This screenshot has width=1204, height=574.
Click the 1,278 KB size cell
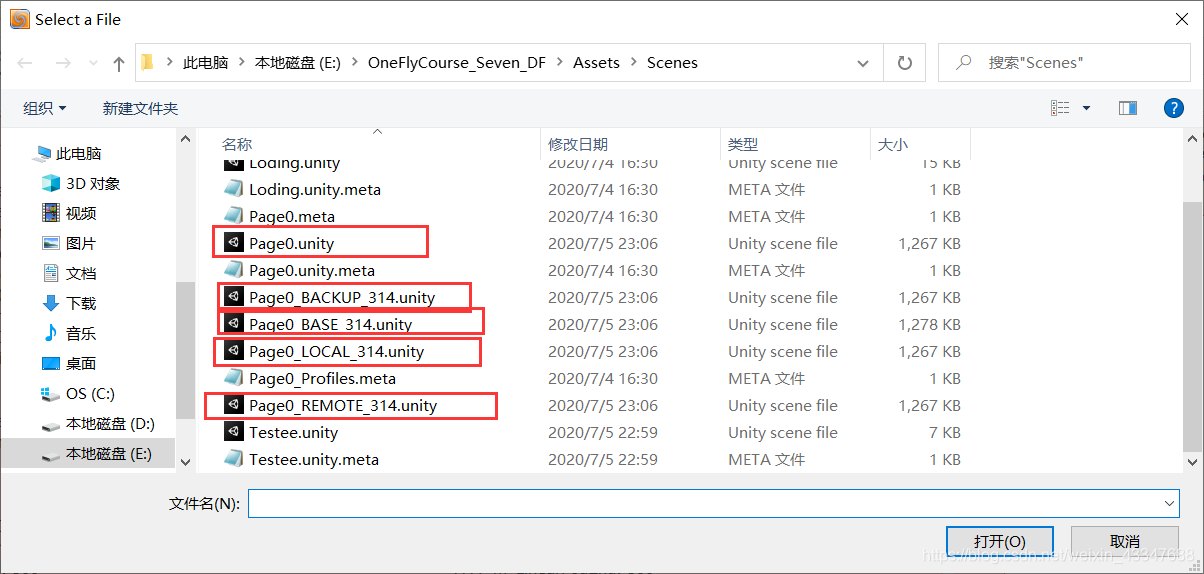pyautogui.click(x=929, y=324)
